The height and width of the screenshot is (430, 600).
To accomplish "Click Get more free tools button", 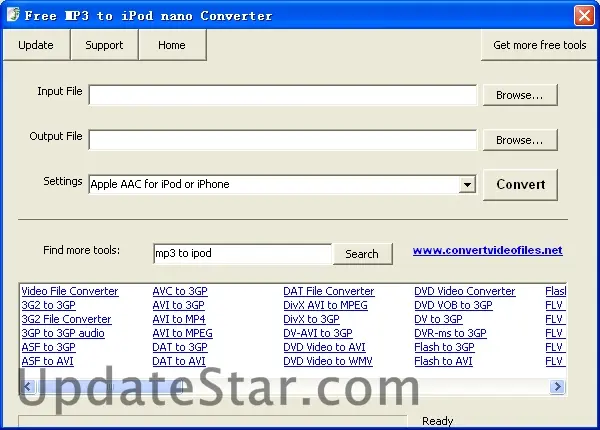I will pos(539,45).
